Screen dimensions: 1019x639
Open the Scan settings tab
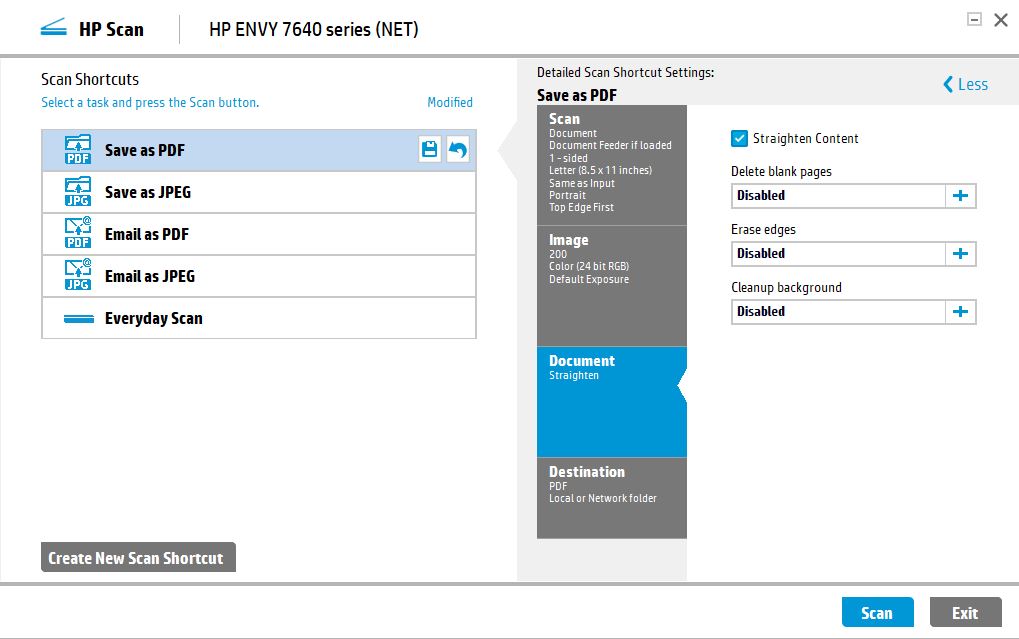[612, 165]
